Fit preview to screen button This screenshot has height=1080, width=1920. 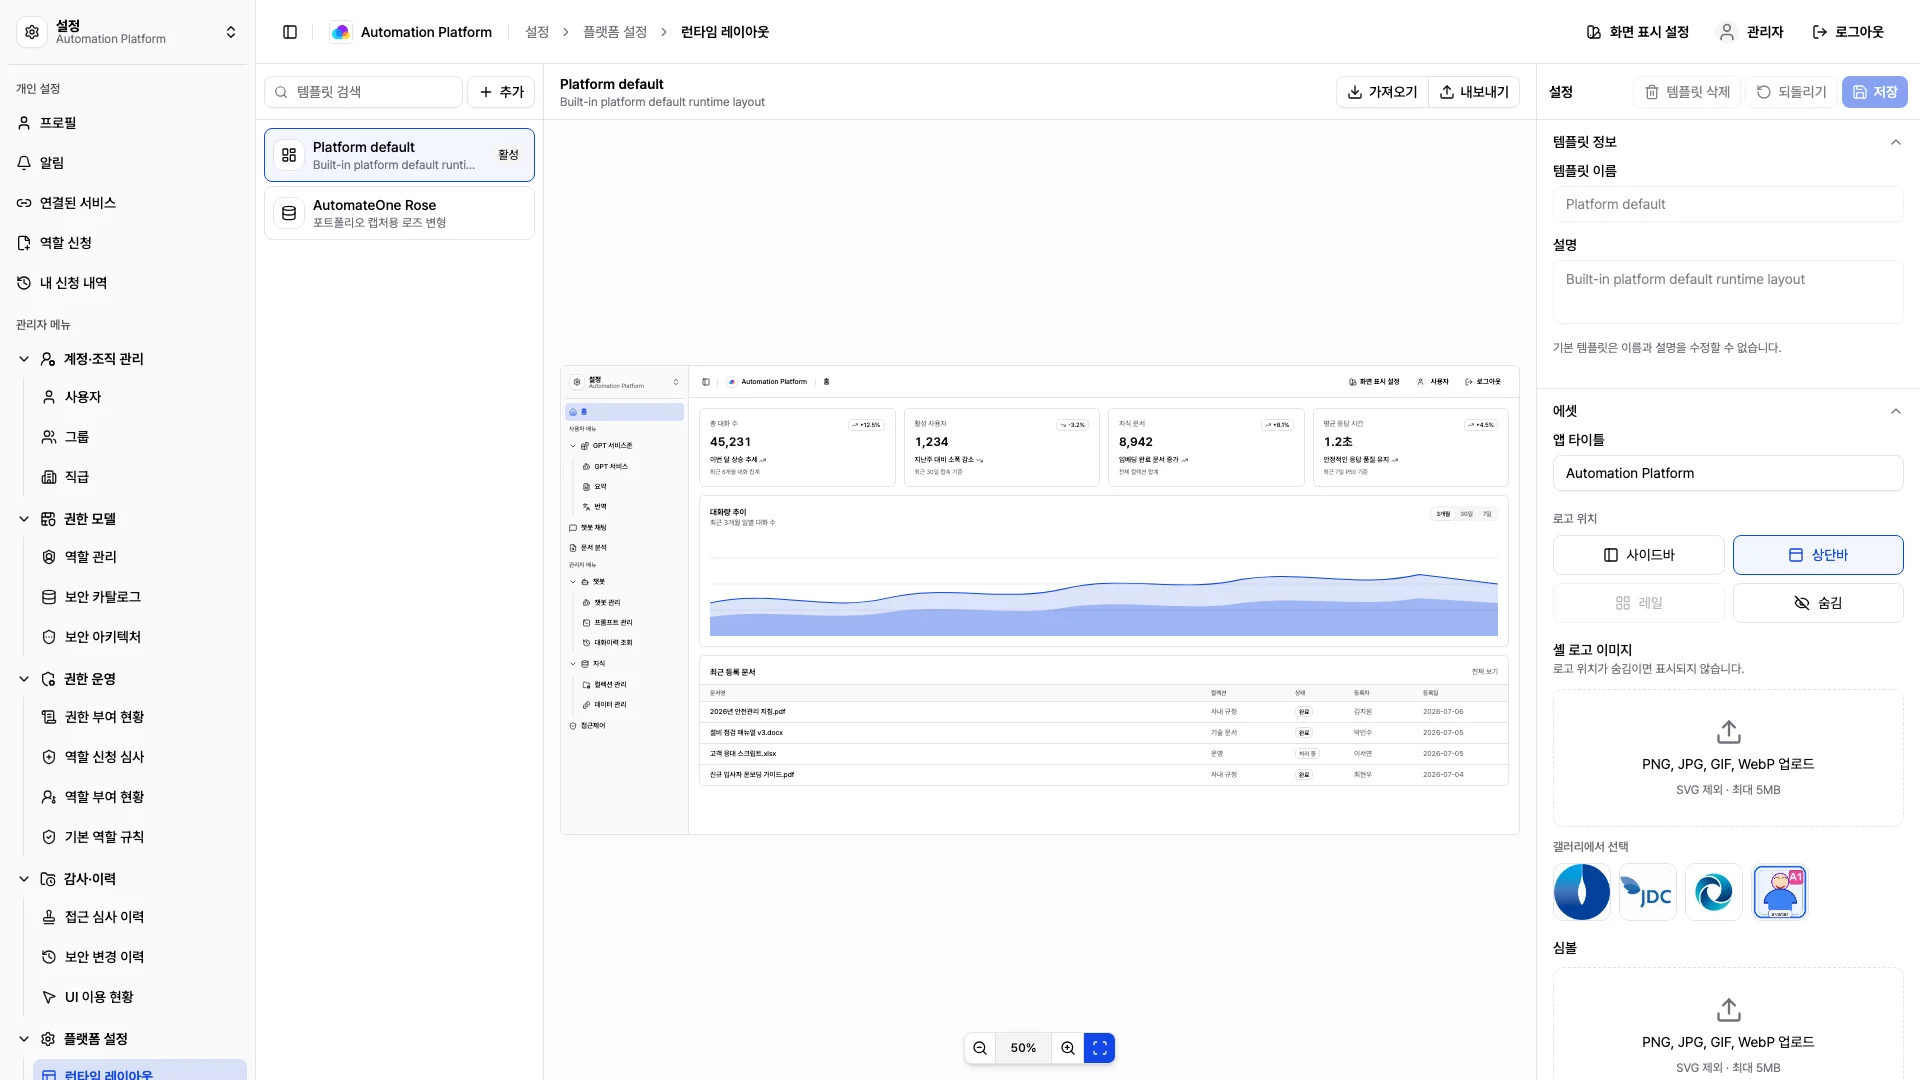click(x=1100, y=1048)
